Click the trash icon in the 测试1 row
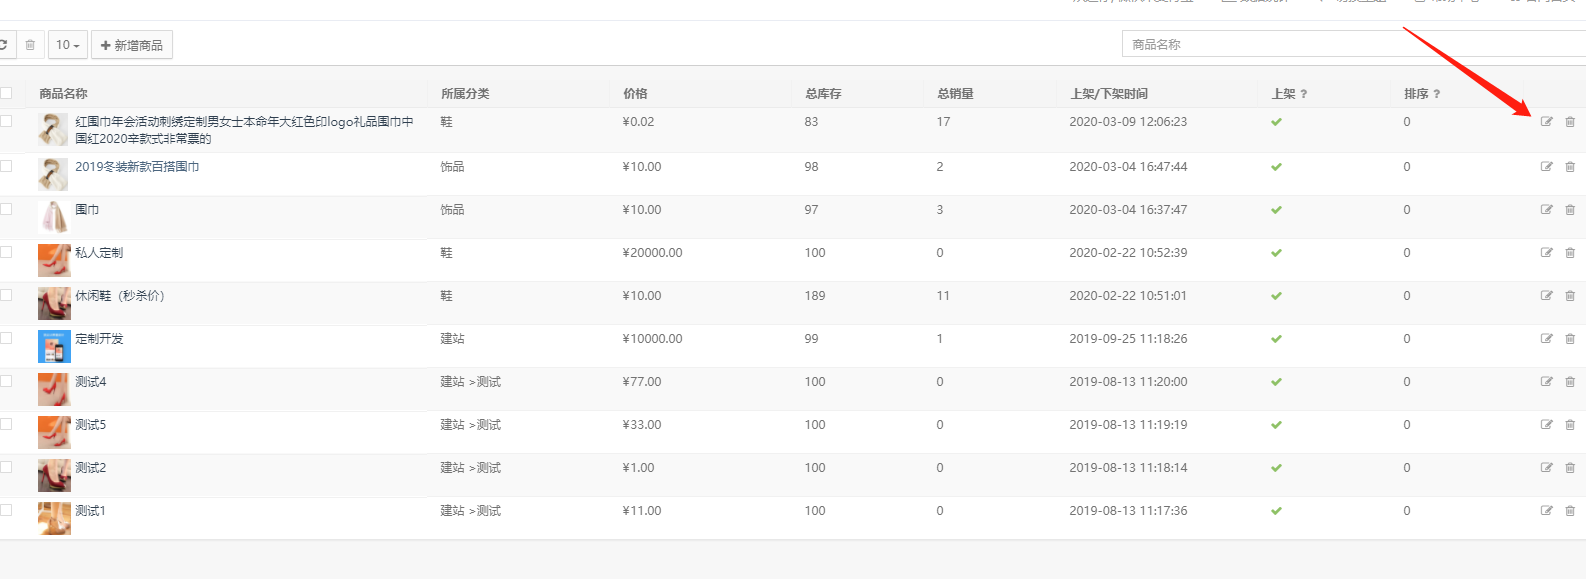The width and height of the screenshot is (1586, 579). point(1570,511)
